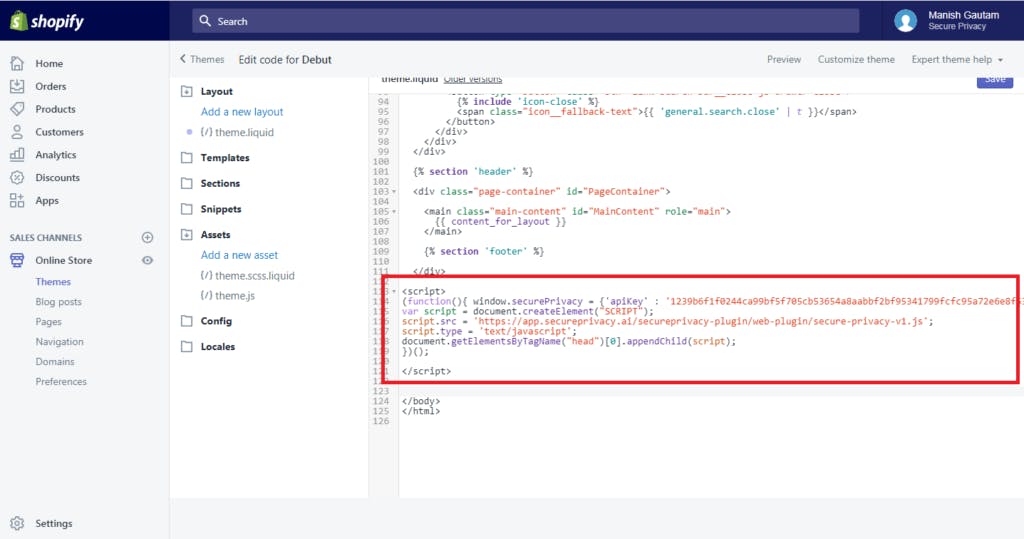Click the Assets folder icon
1024x539 pixels.
tap(187, 235)
